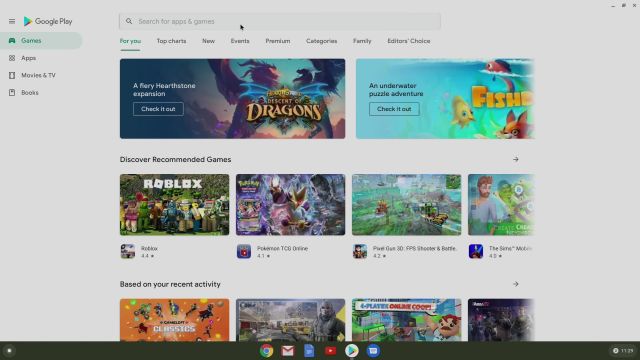Switch to the Top charts tab

[171, 41]
